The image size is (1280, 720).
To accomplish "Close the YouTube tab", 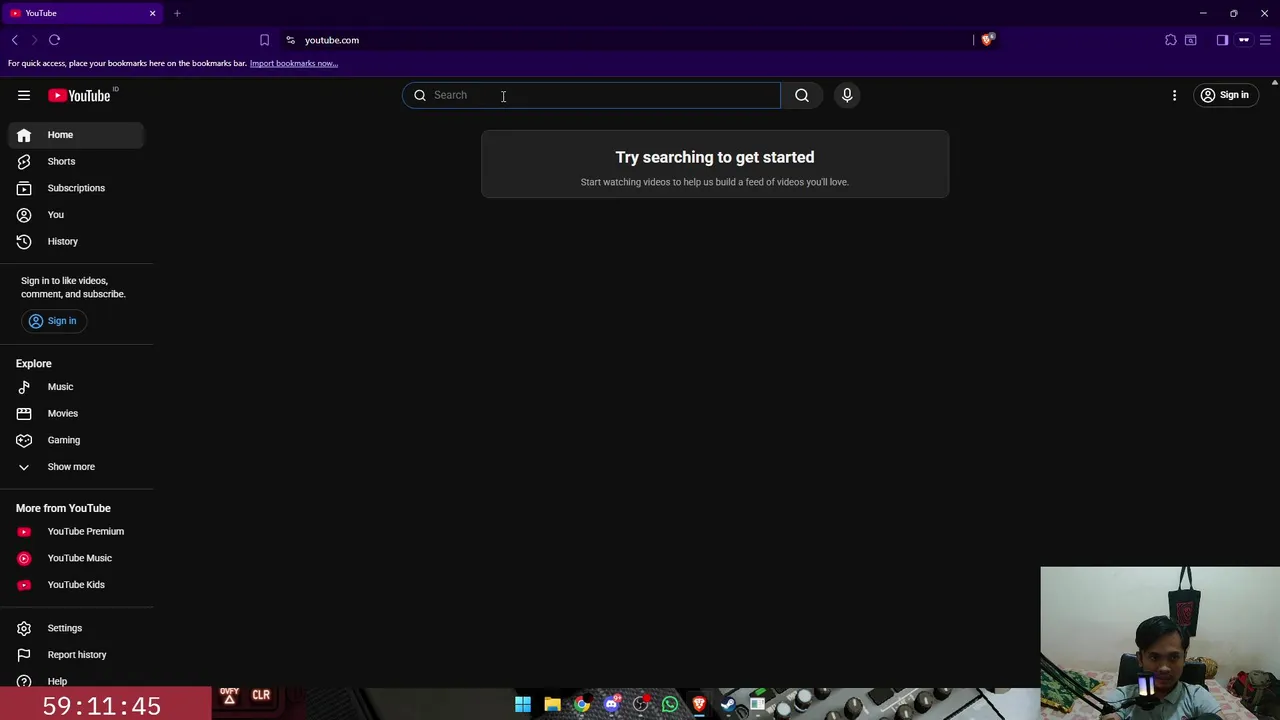I will point(153,13).
